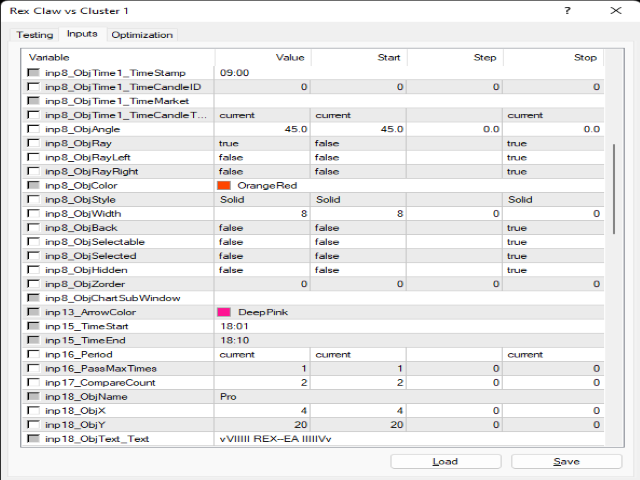The width and height of the screenshot is (640, 480).
Task: Switch to the Testing tab
Action: [35, 35]
